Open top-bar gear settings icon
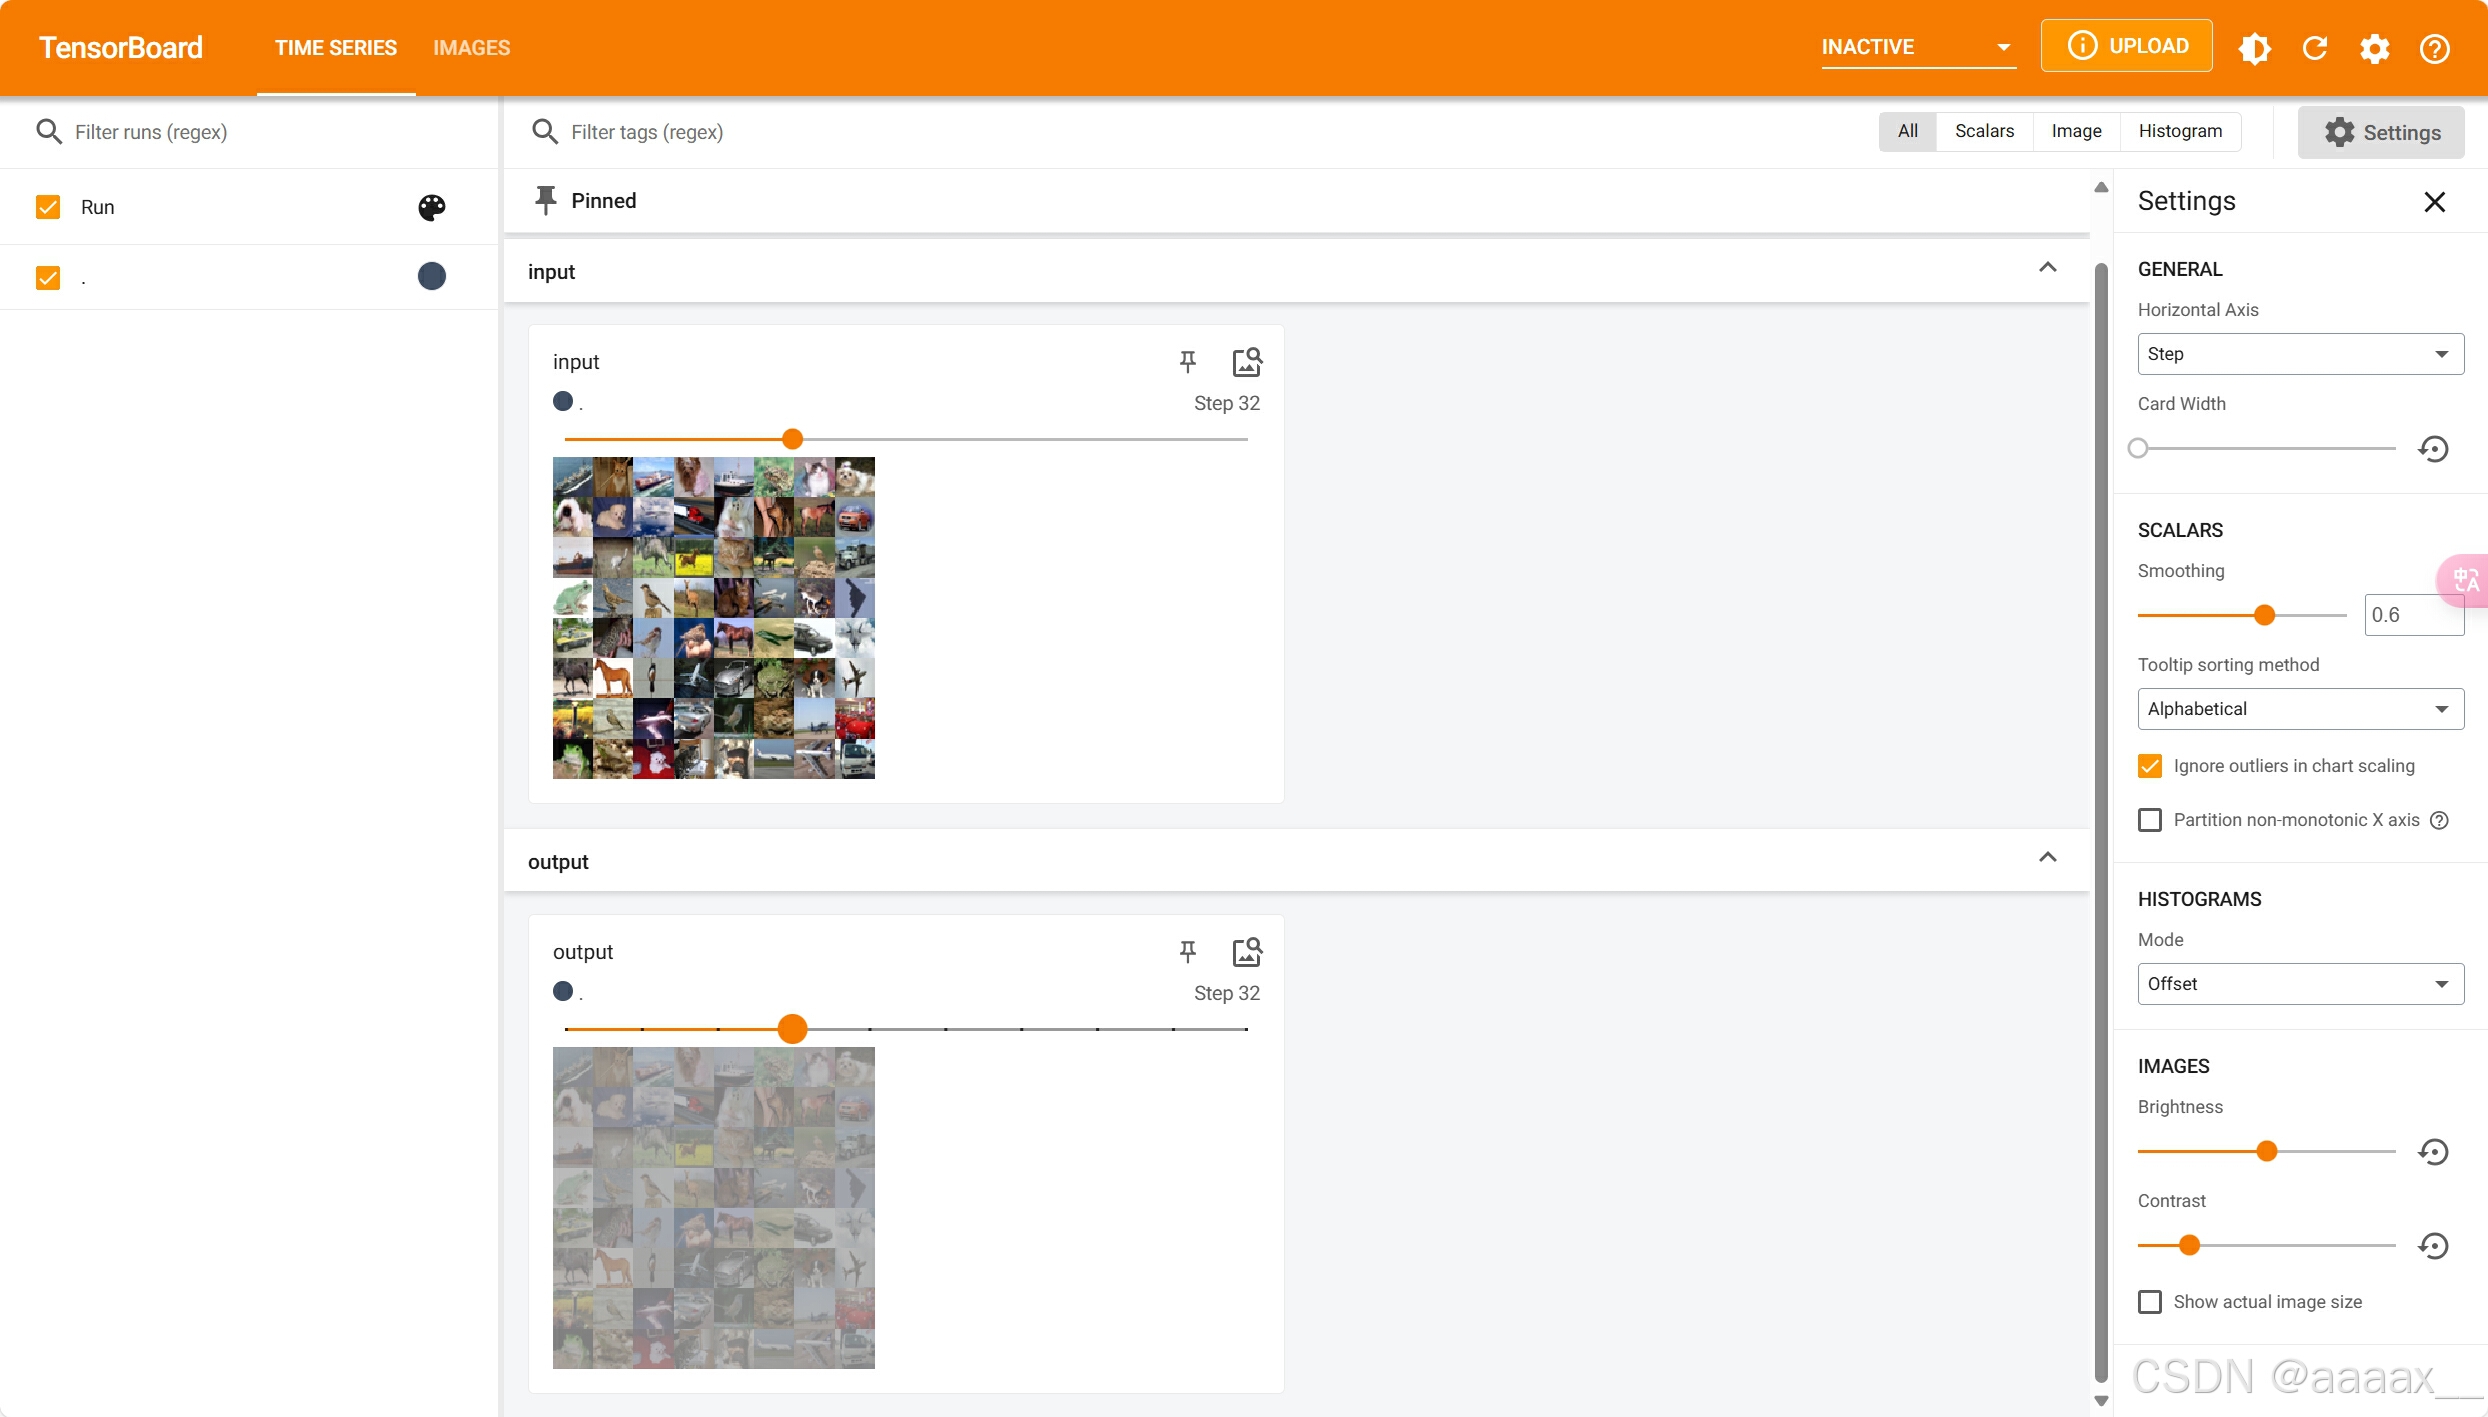 (x=2374, y=47)
